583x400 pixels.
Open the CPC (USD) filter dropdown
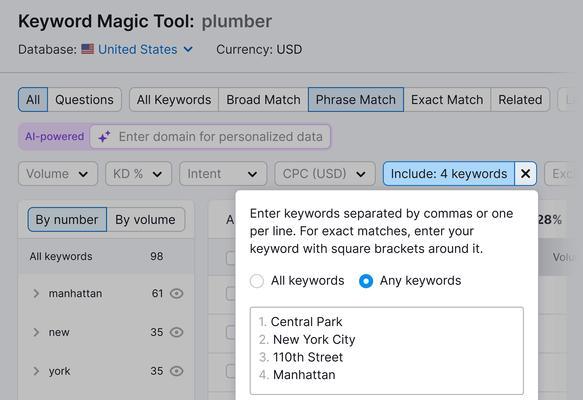pyautogui.click(x=325, y=174)
